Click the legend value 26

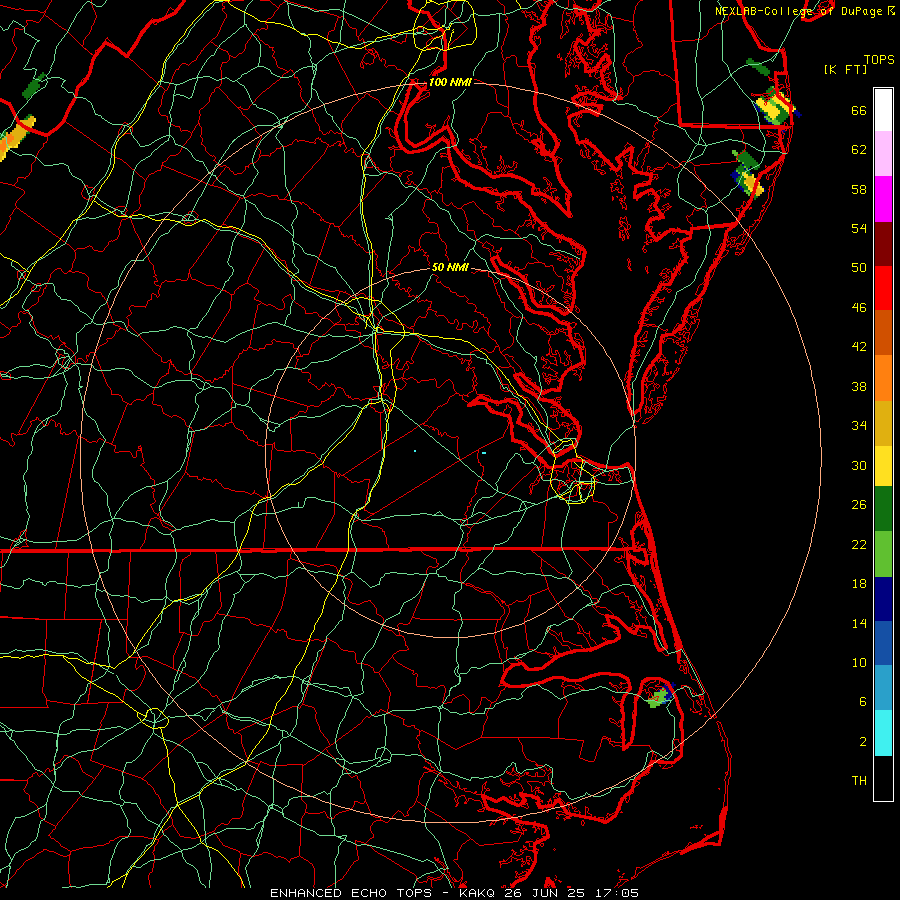tap(859, 505)
